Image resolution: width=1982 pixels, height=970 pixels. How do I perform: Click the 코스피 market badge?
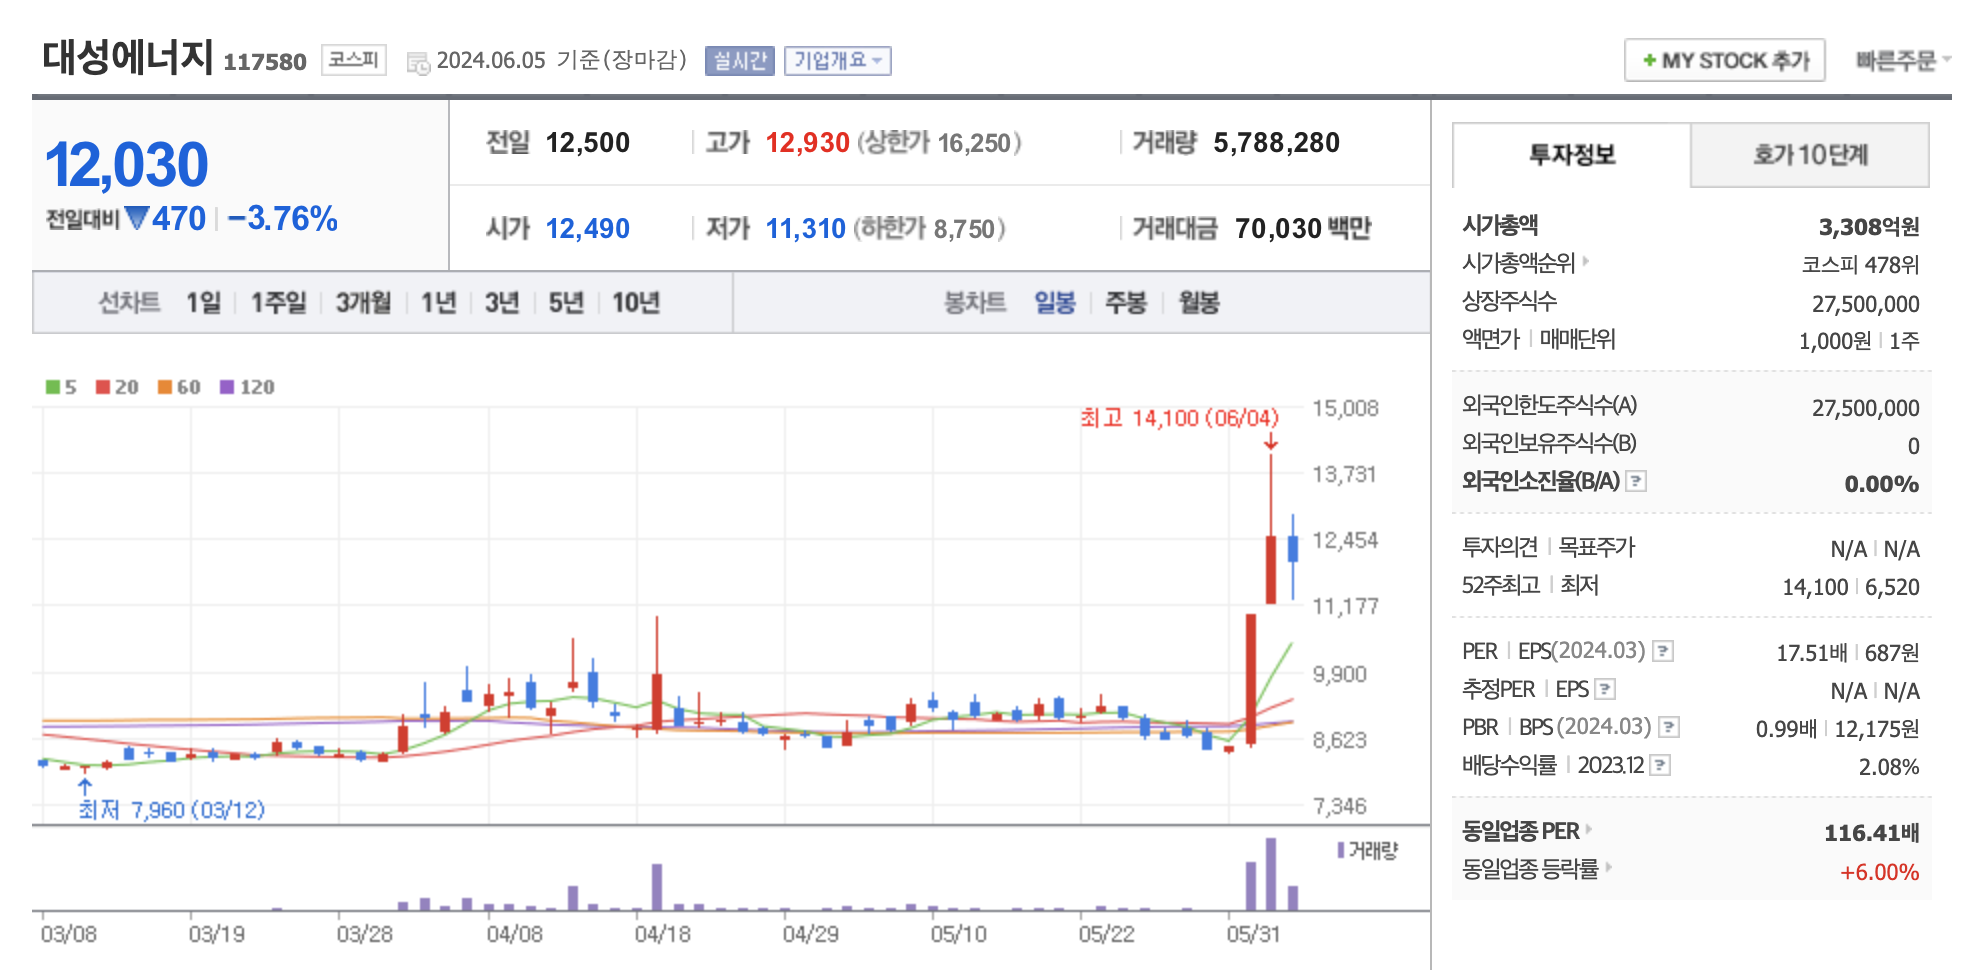pyautogui.click(x=354, y=60)
